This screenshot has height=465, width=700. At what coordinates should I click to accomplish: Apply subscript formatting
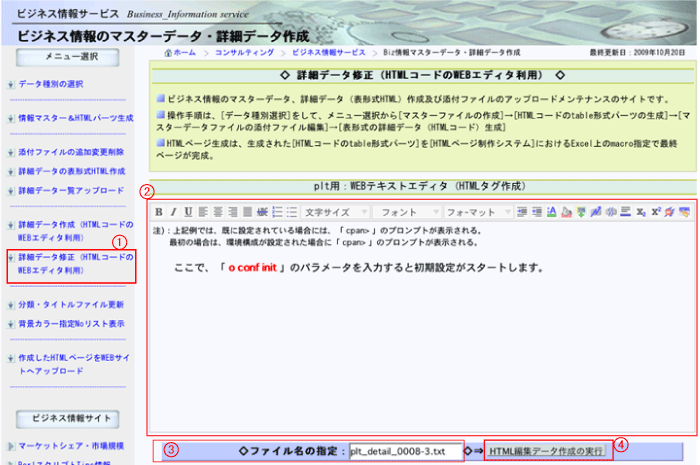[641, 212]
